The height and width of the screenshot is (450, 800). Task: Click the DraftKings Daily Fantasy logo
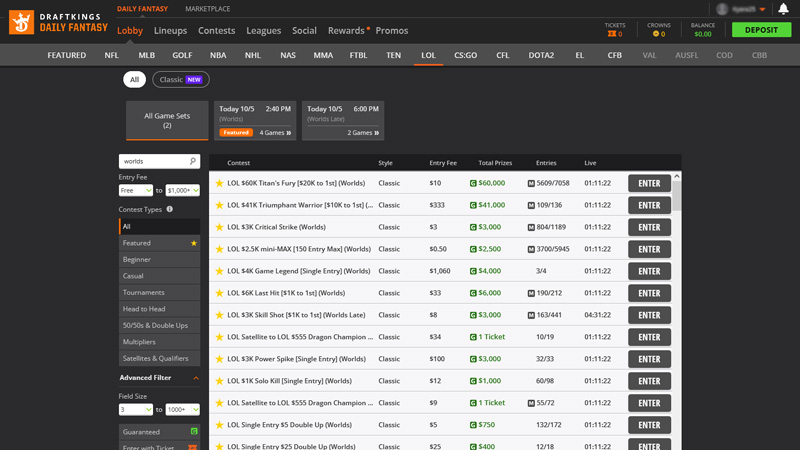coord(58,22)
